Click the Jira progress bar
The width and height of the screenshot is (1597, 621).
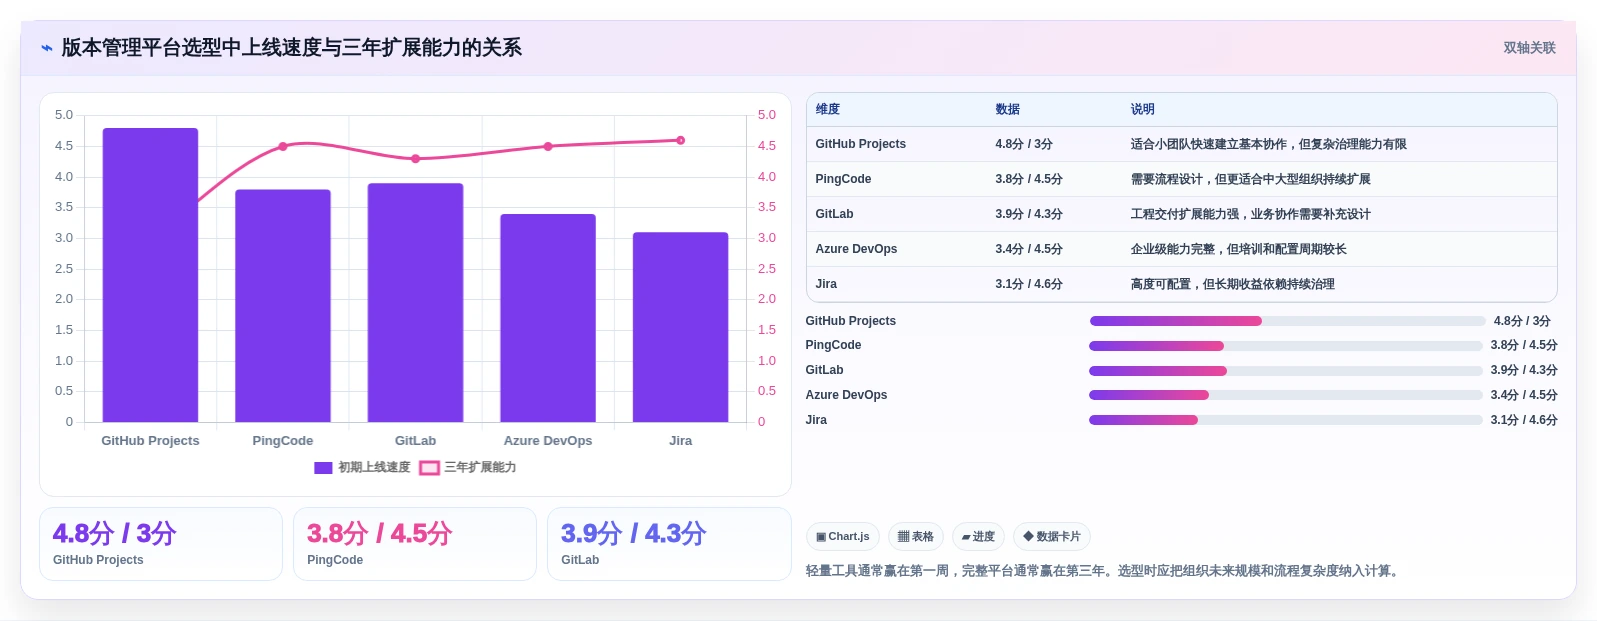click(1286, 420)
